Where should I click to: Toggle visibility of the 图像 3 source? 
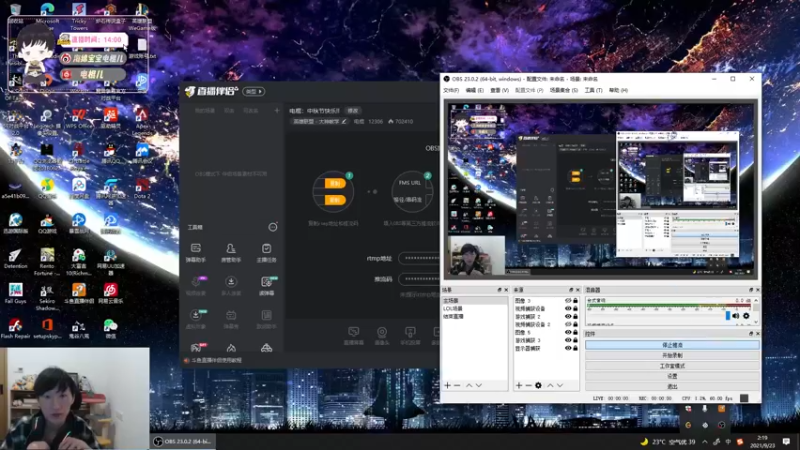[568, 301]
